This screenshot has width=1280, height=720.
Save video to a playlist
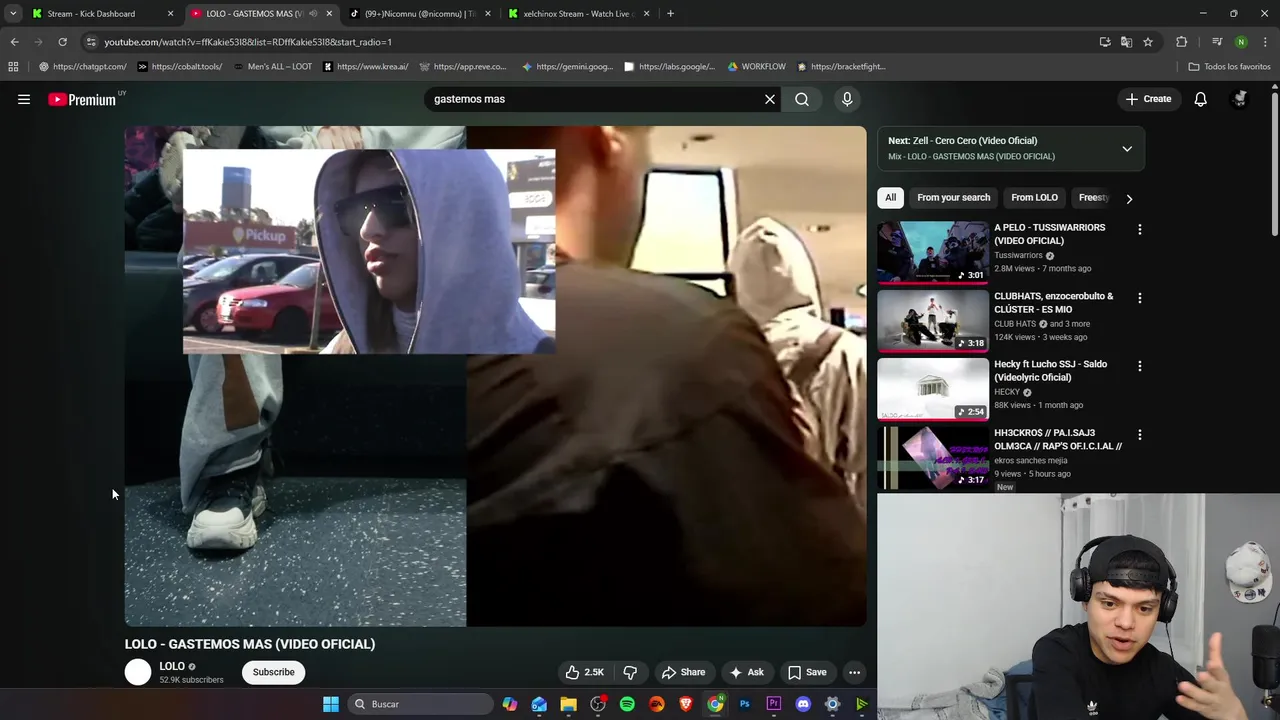point(807,672)
